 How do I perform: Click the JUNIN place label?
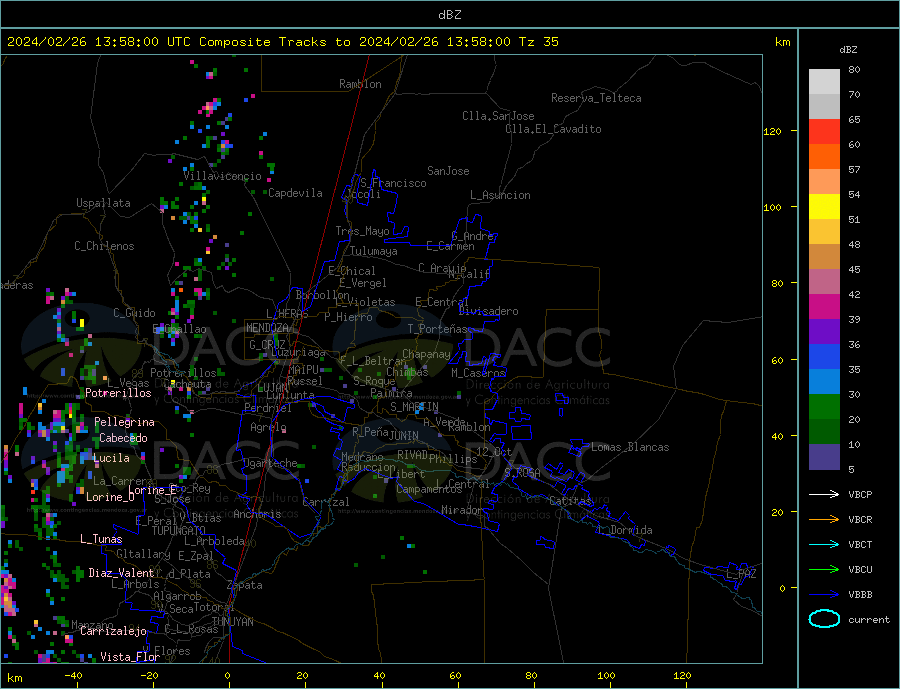point(404,436)
